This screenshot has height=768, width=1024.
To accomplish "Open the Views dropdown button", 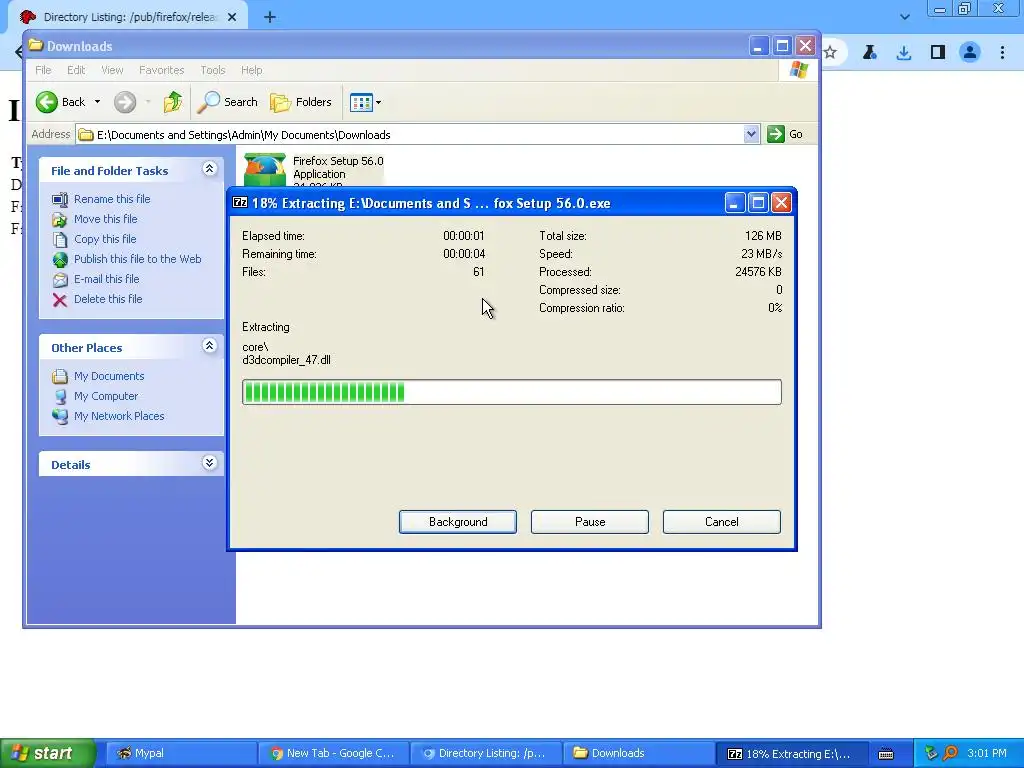I will pyautogui.click(x=365, y=102).
